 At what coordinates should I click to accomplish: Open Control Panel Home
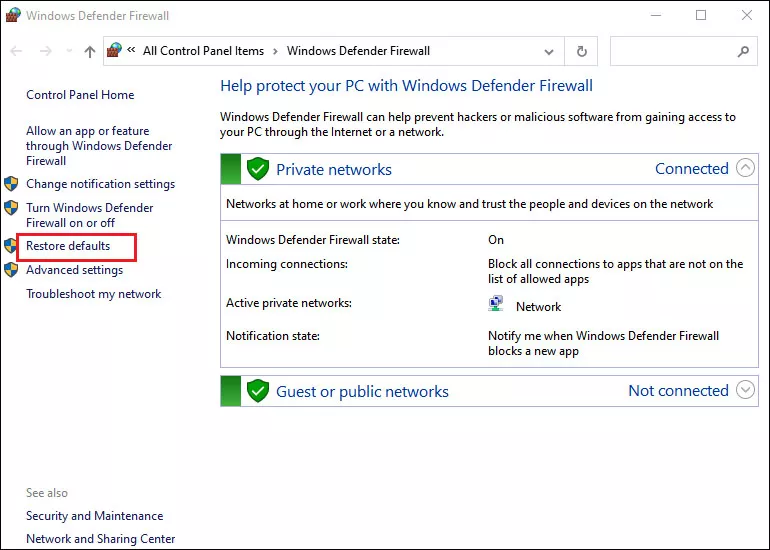[x=80, y=95]
